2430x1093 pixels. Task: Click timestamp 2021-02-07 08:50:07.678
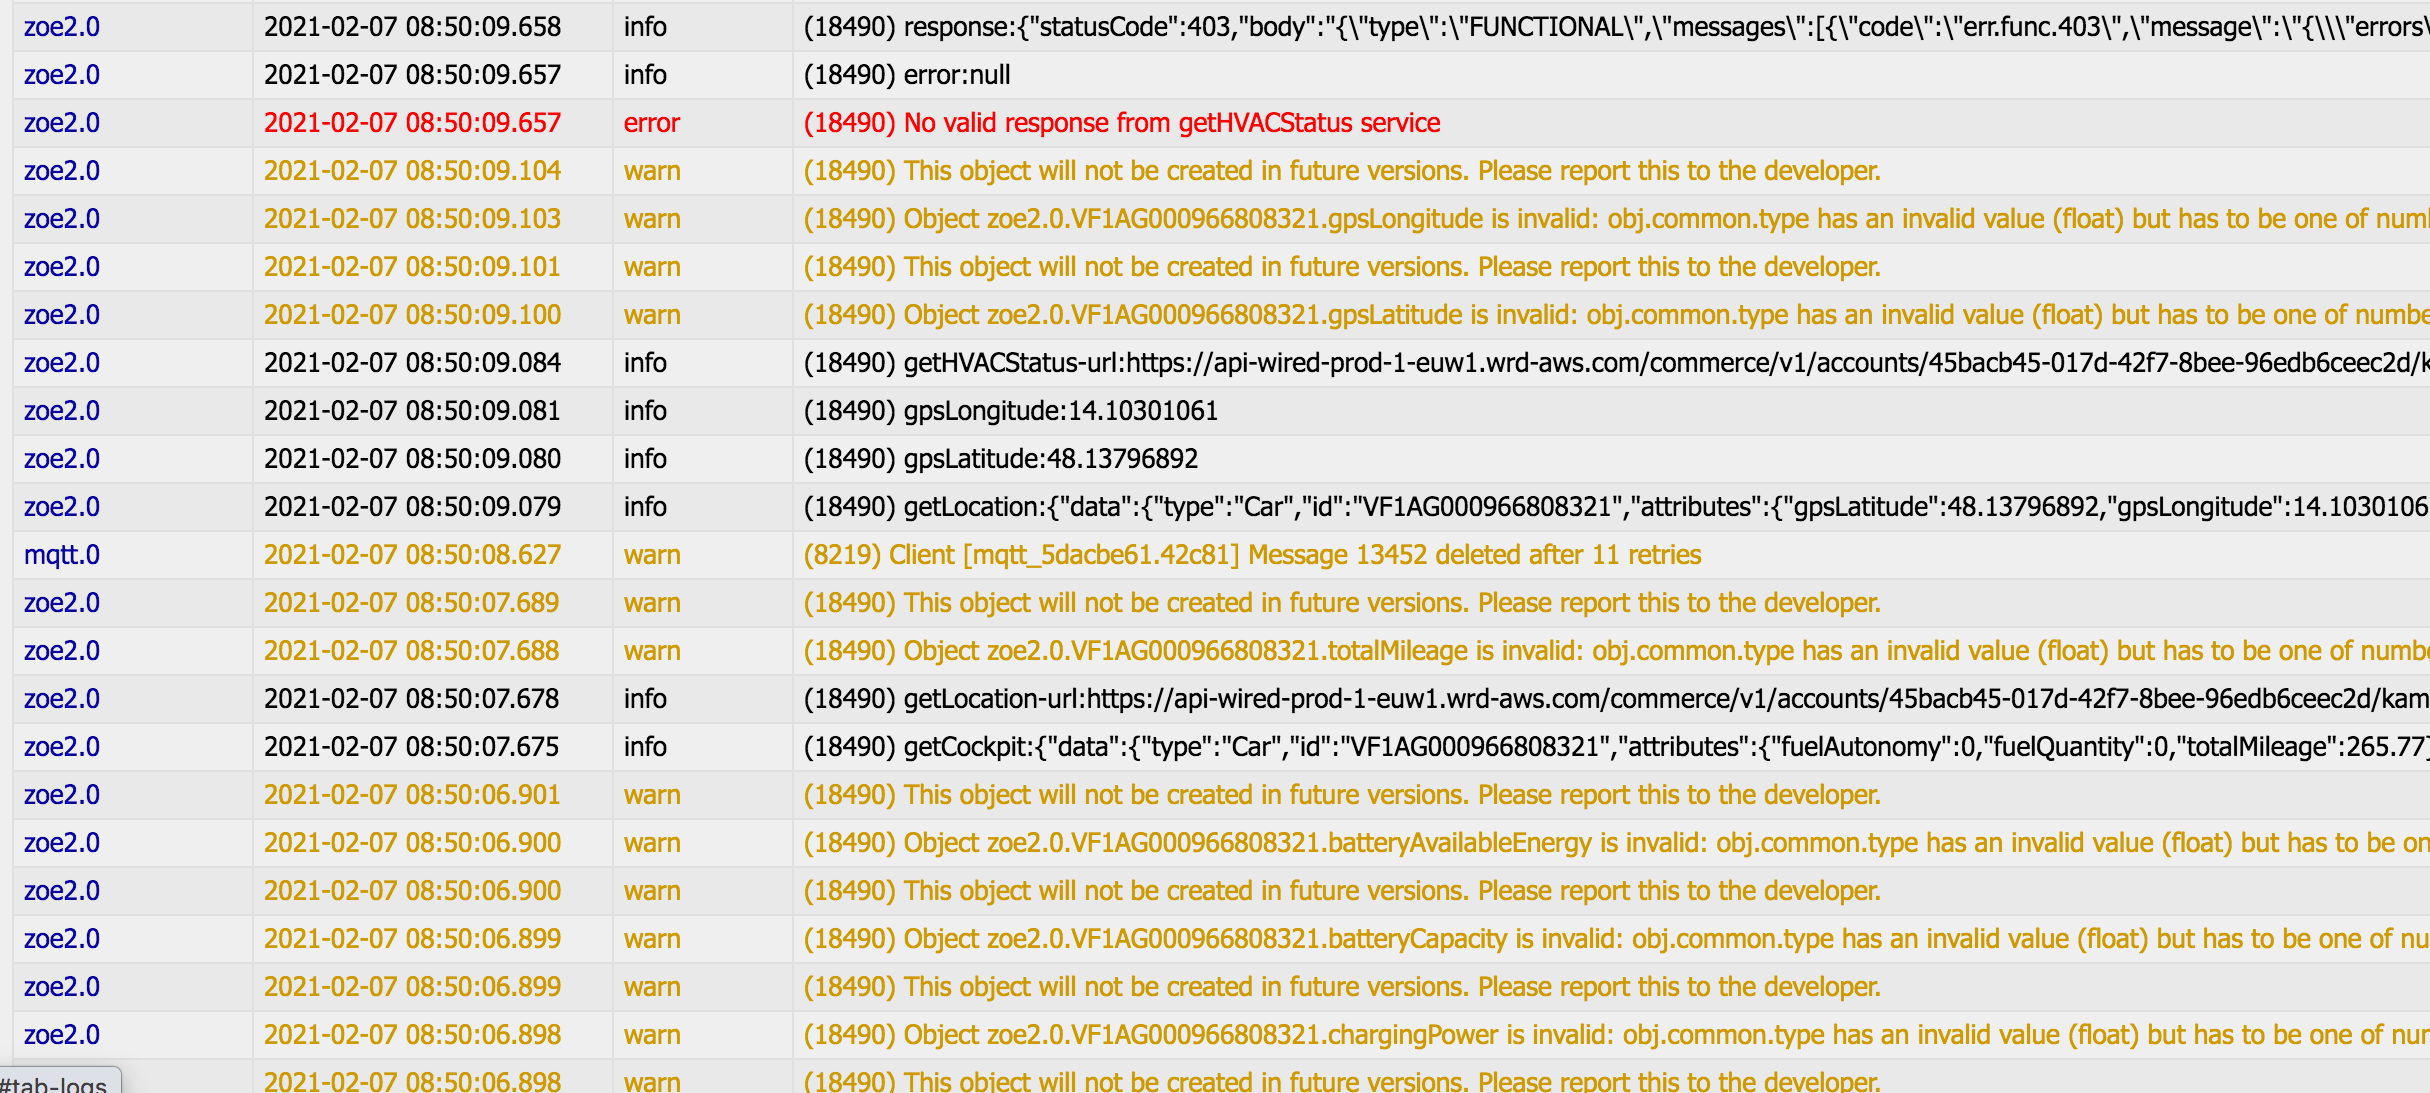point(412,699)
